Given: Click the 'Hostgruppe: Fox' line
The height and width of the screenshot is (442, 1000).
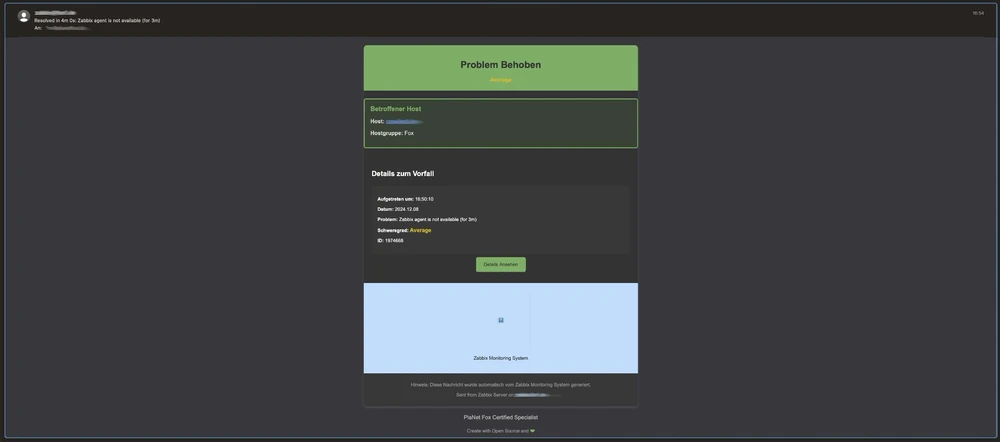Looking at the screenshot, I should [x=392, y=133].
